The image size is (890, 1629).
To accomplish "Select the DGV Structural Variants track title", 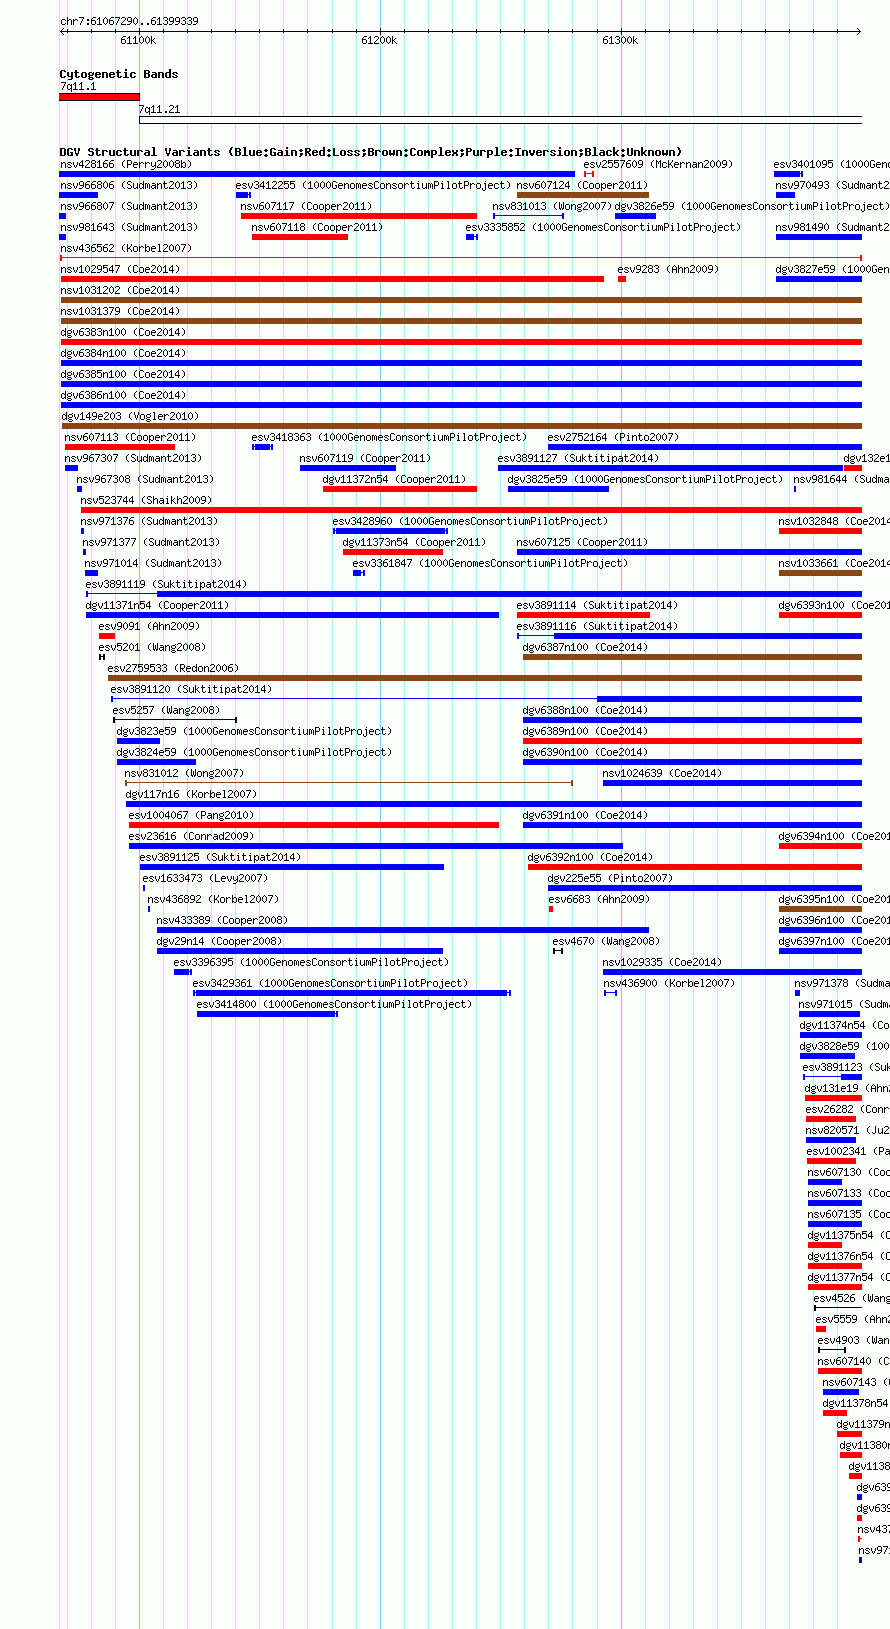I will pos(370,152).
